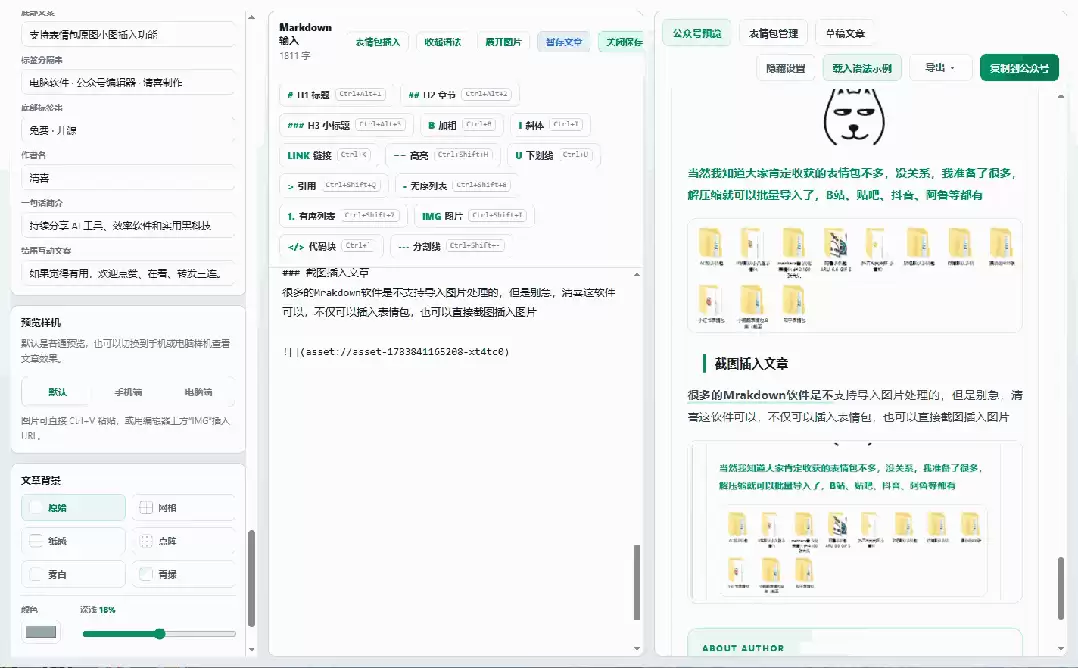Select the 电脑端 preview device
Viewport: 1078px width, 668px height.
pyautogui.click(x=198, y=392)
